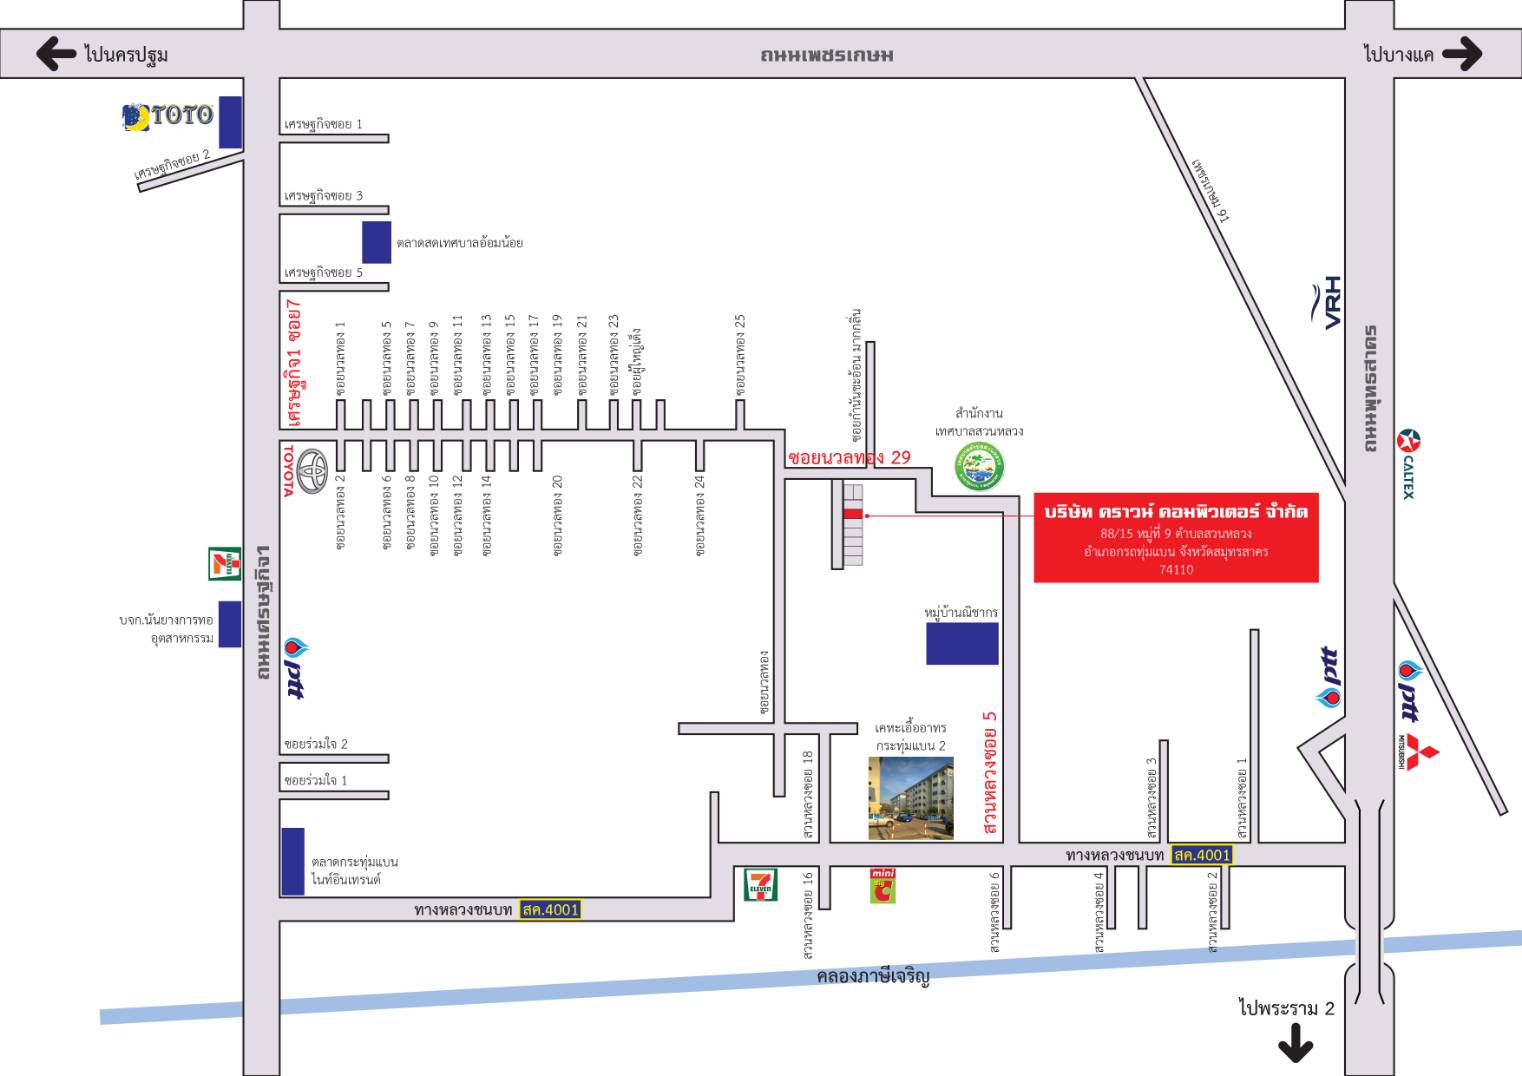Click the ซอยร่วมใจ 2 label
Viewport: 1522px width, 1076px height.
click(316, 744)
